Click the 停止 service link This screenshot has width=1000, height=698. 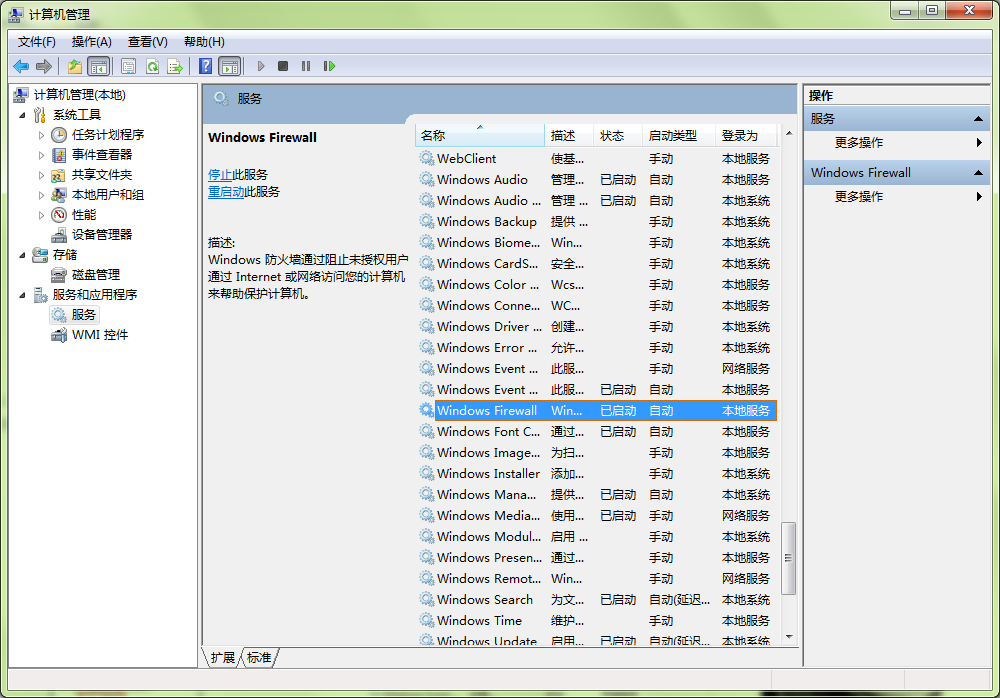(220, 175)
